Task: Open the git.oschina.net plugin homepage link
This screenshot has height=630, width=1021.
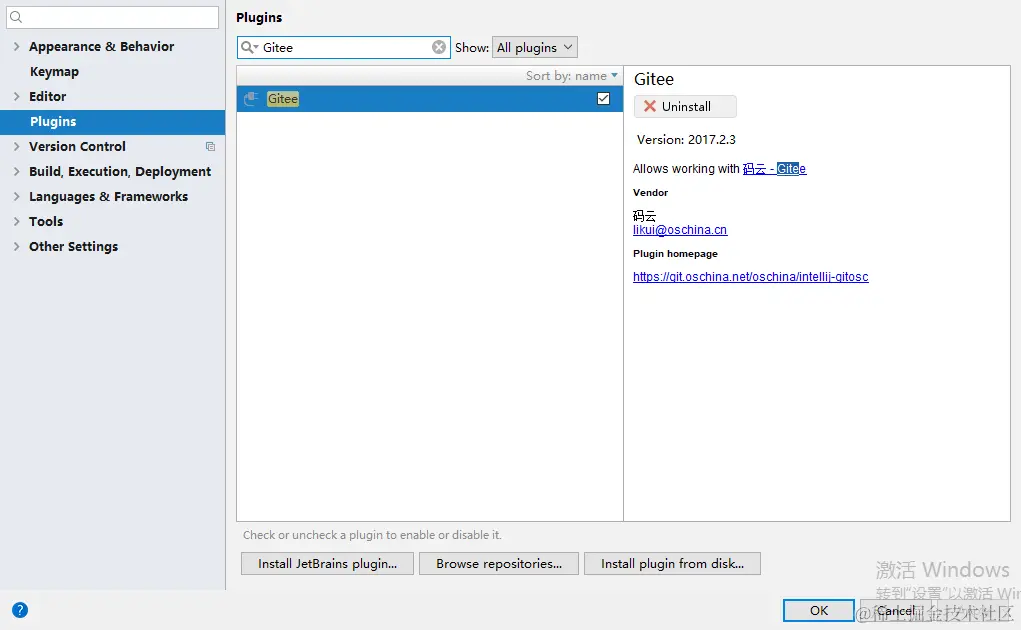Action: point(750,277)
